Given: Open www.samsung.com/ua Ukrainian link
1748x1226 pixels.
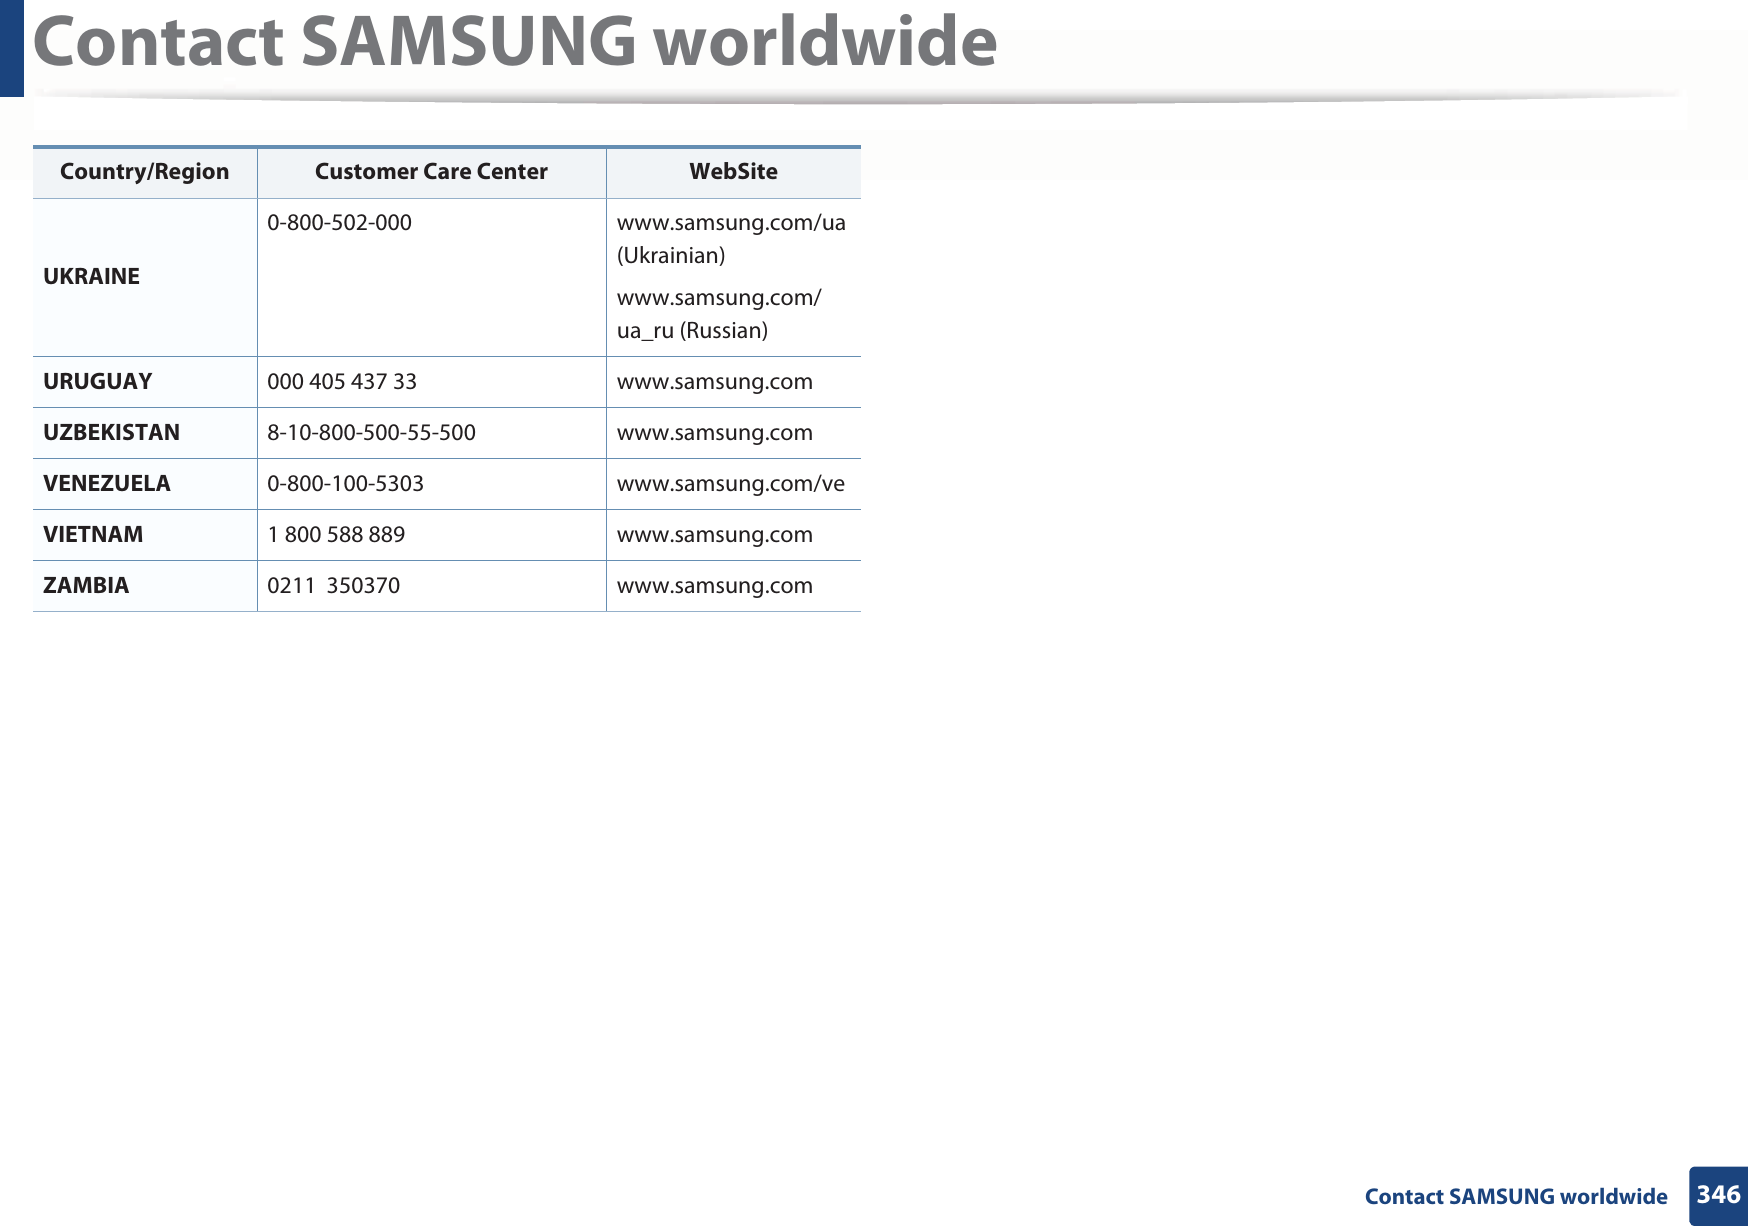Looking at the screenshot, I should pos(731,239).
